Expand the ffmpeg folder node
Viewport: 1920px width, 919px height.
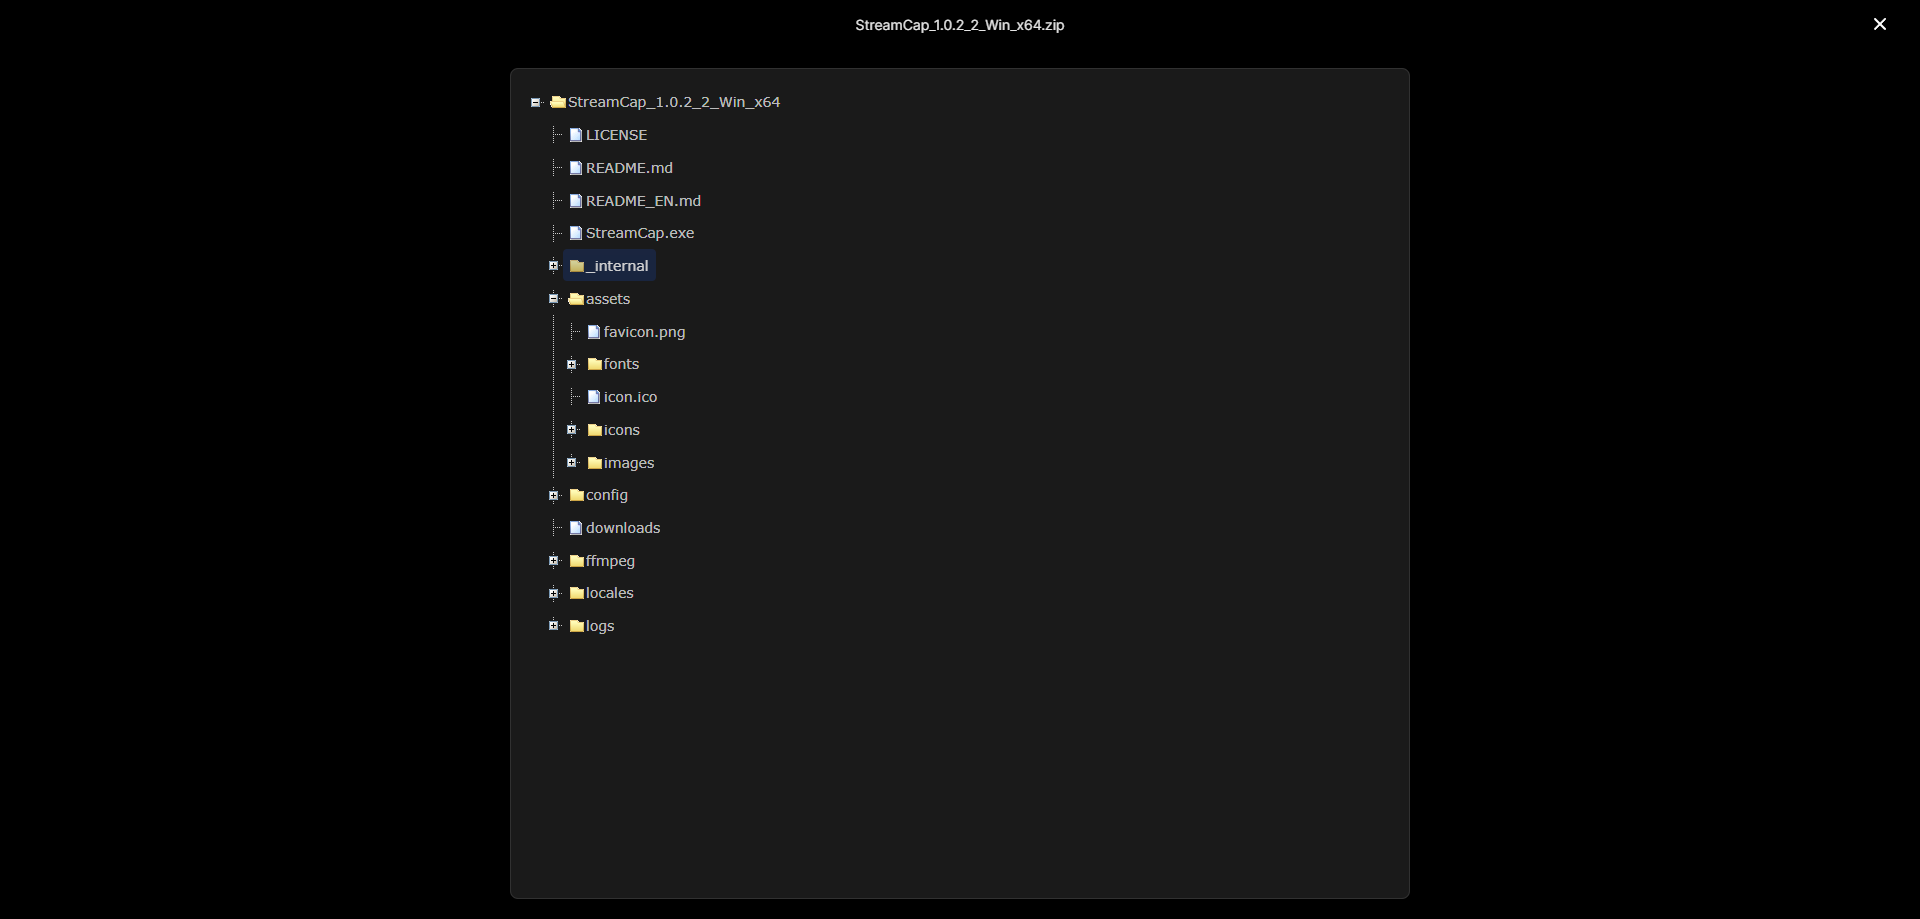pyautogui.click(x=553, y=561)
